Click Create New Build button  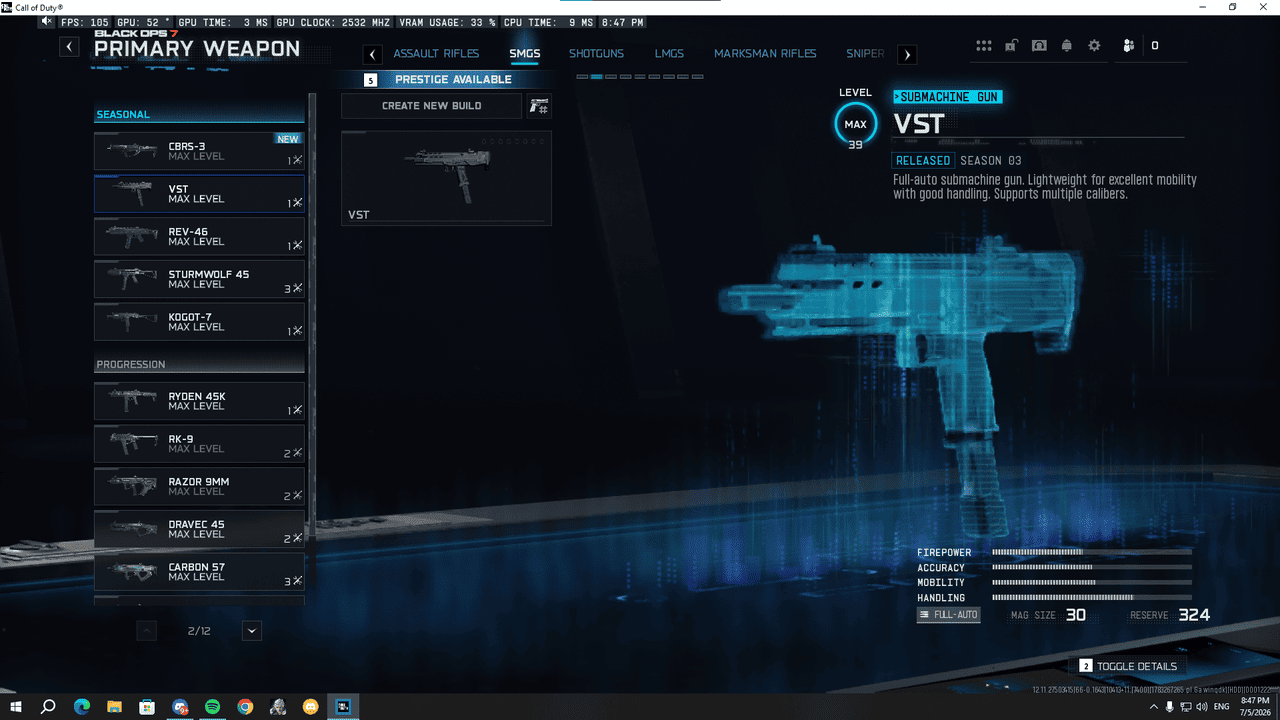click(431, 106)
